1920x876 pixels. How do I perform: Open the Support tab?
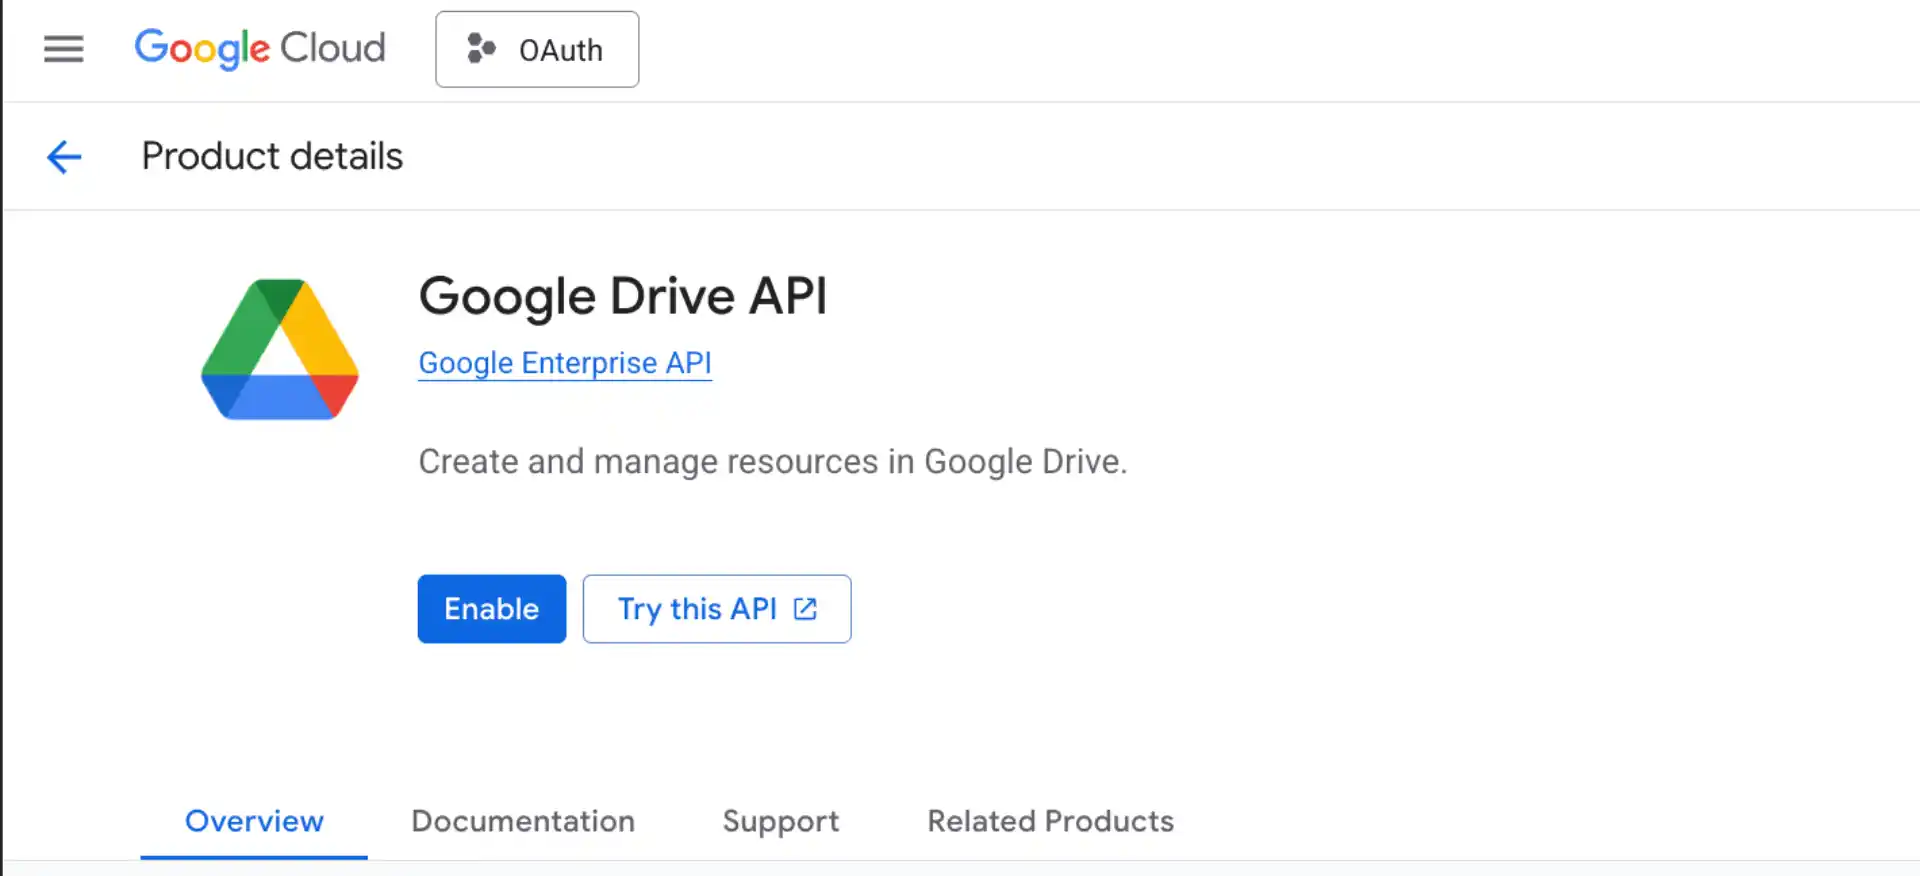click(781, 821)
